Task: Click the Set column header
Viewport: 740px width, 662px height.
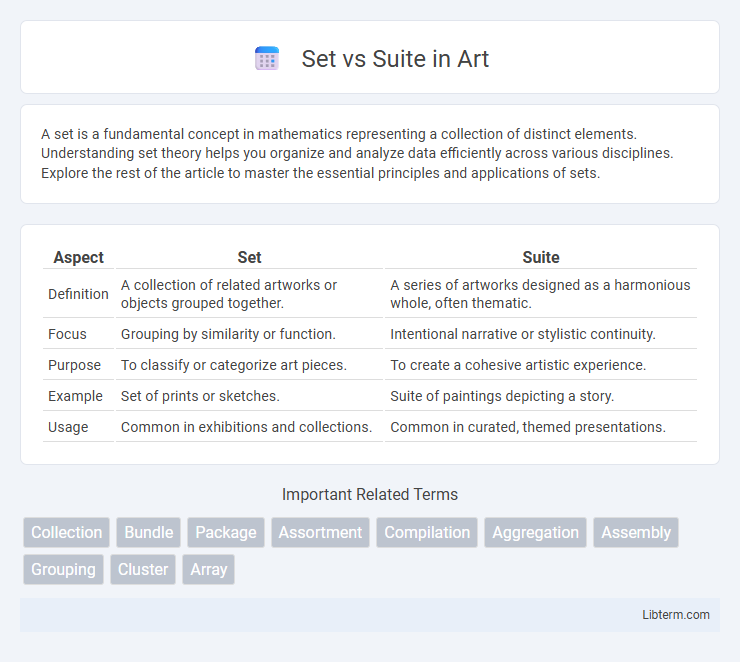Action: (x=249, y=257)
